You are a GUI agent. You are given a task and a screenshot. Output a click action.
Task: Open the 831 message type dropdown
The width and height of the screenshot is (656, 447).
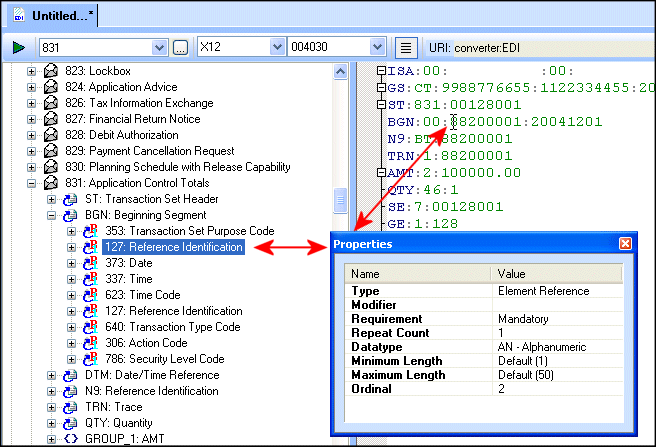click(x=158, y=47)
